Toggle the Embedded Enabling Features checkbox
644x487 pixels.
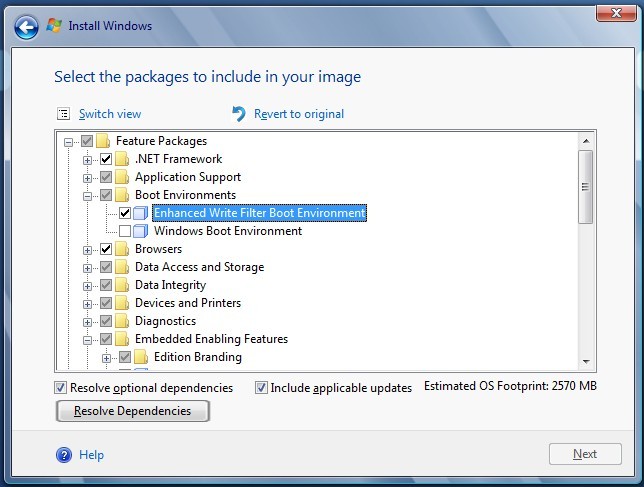(106, 339)
